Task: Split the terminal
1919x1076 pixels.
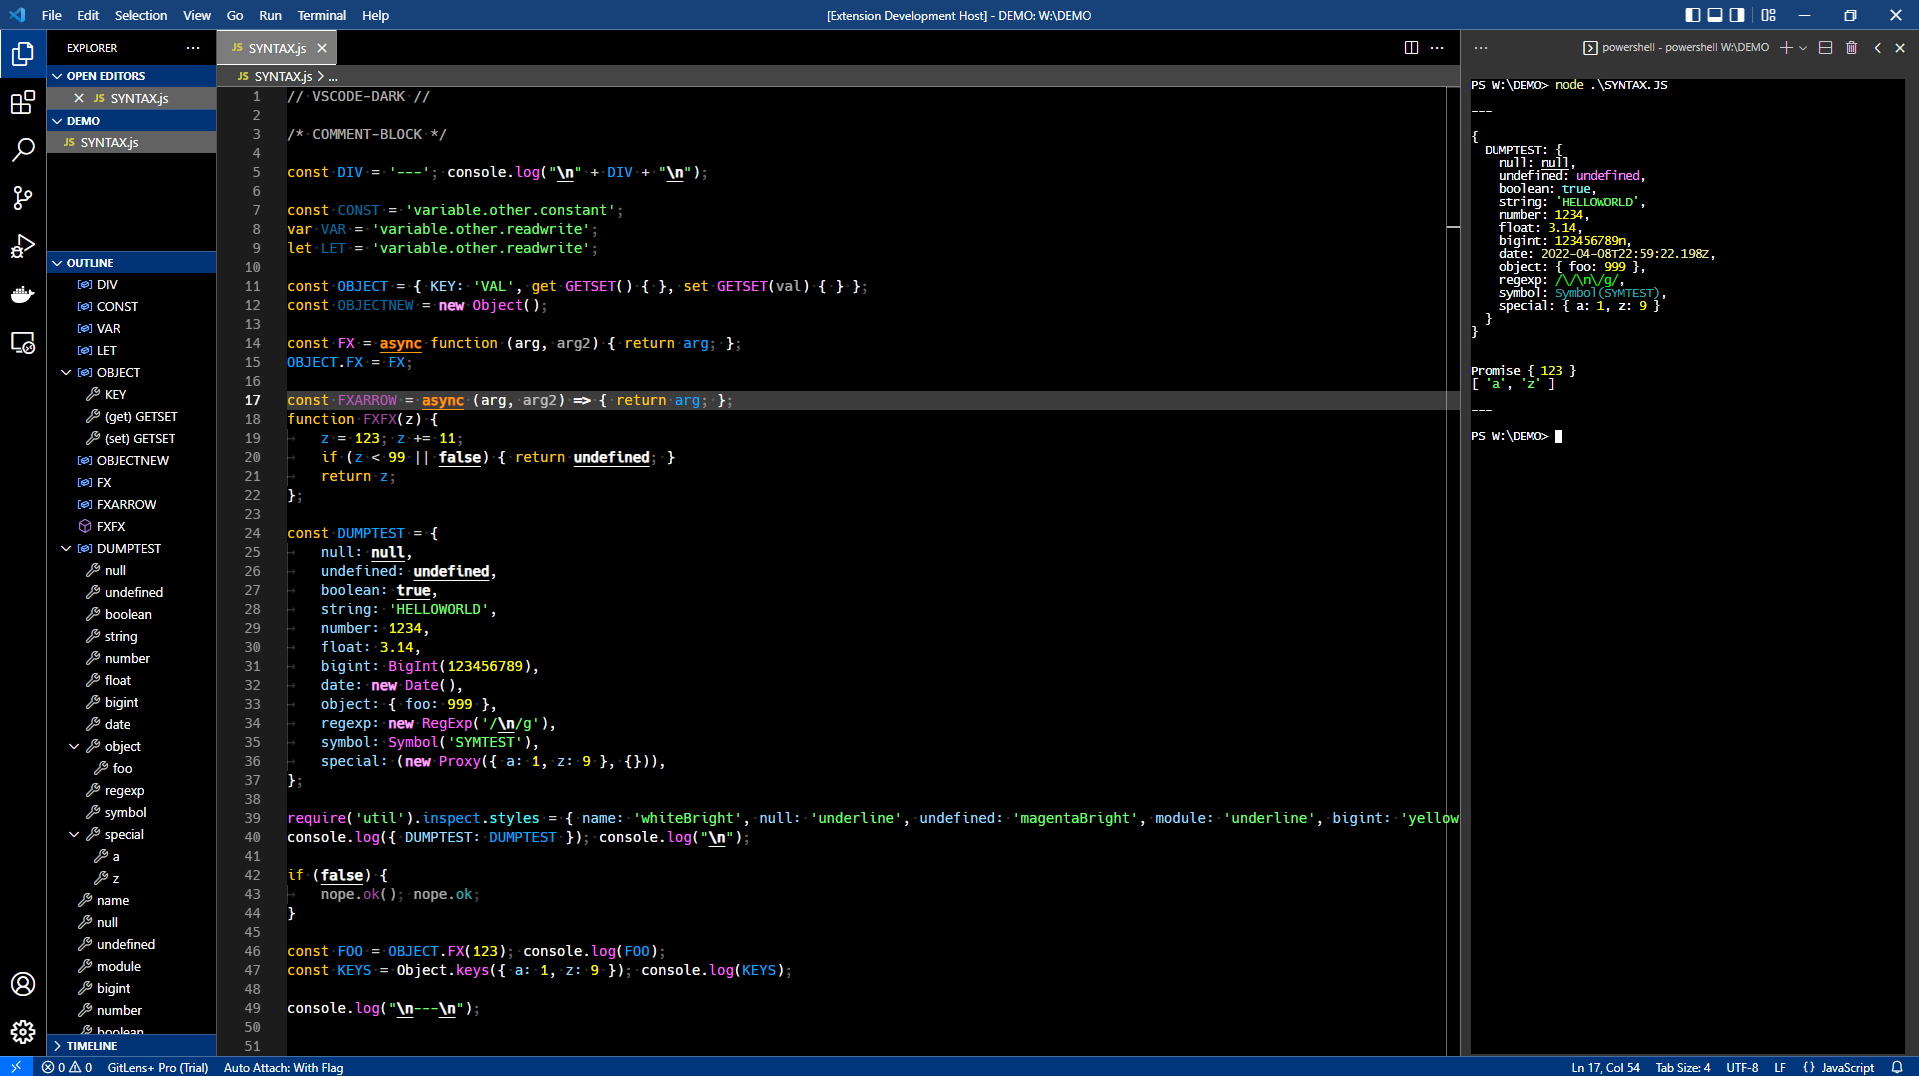Action: pos(1825,48)
